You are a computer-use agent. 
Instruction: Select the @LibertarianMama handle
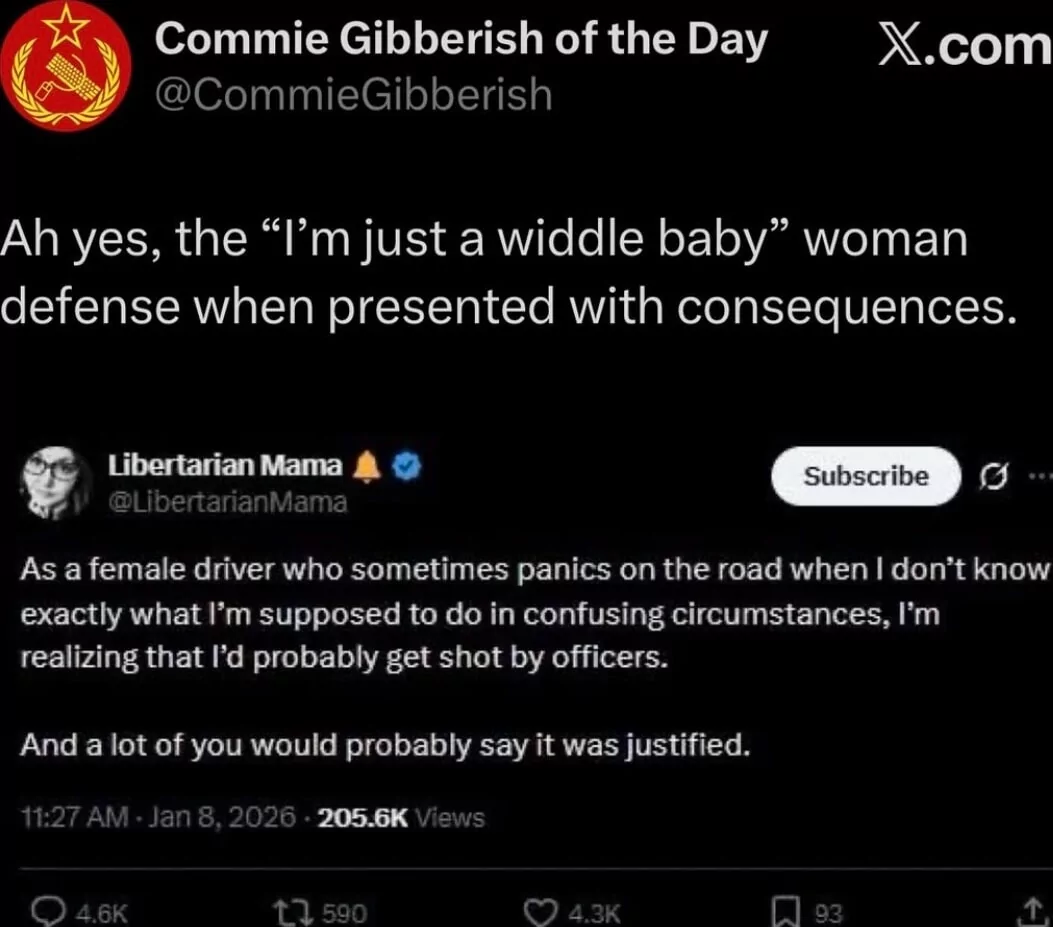click(227, 502)
